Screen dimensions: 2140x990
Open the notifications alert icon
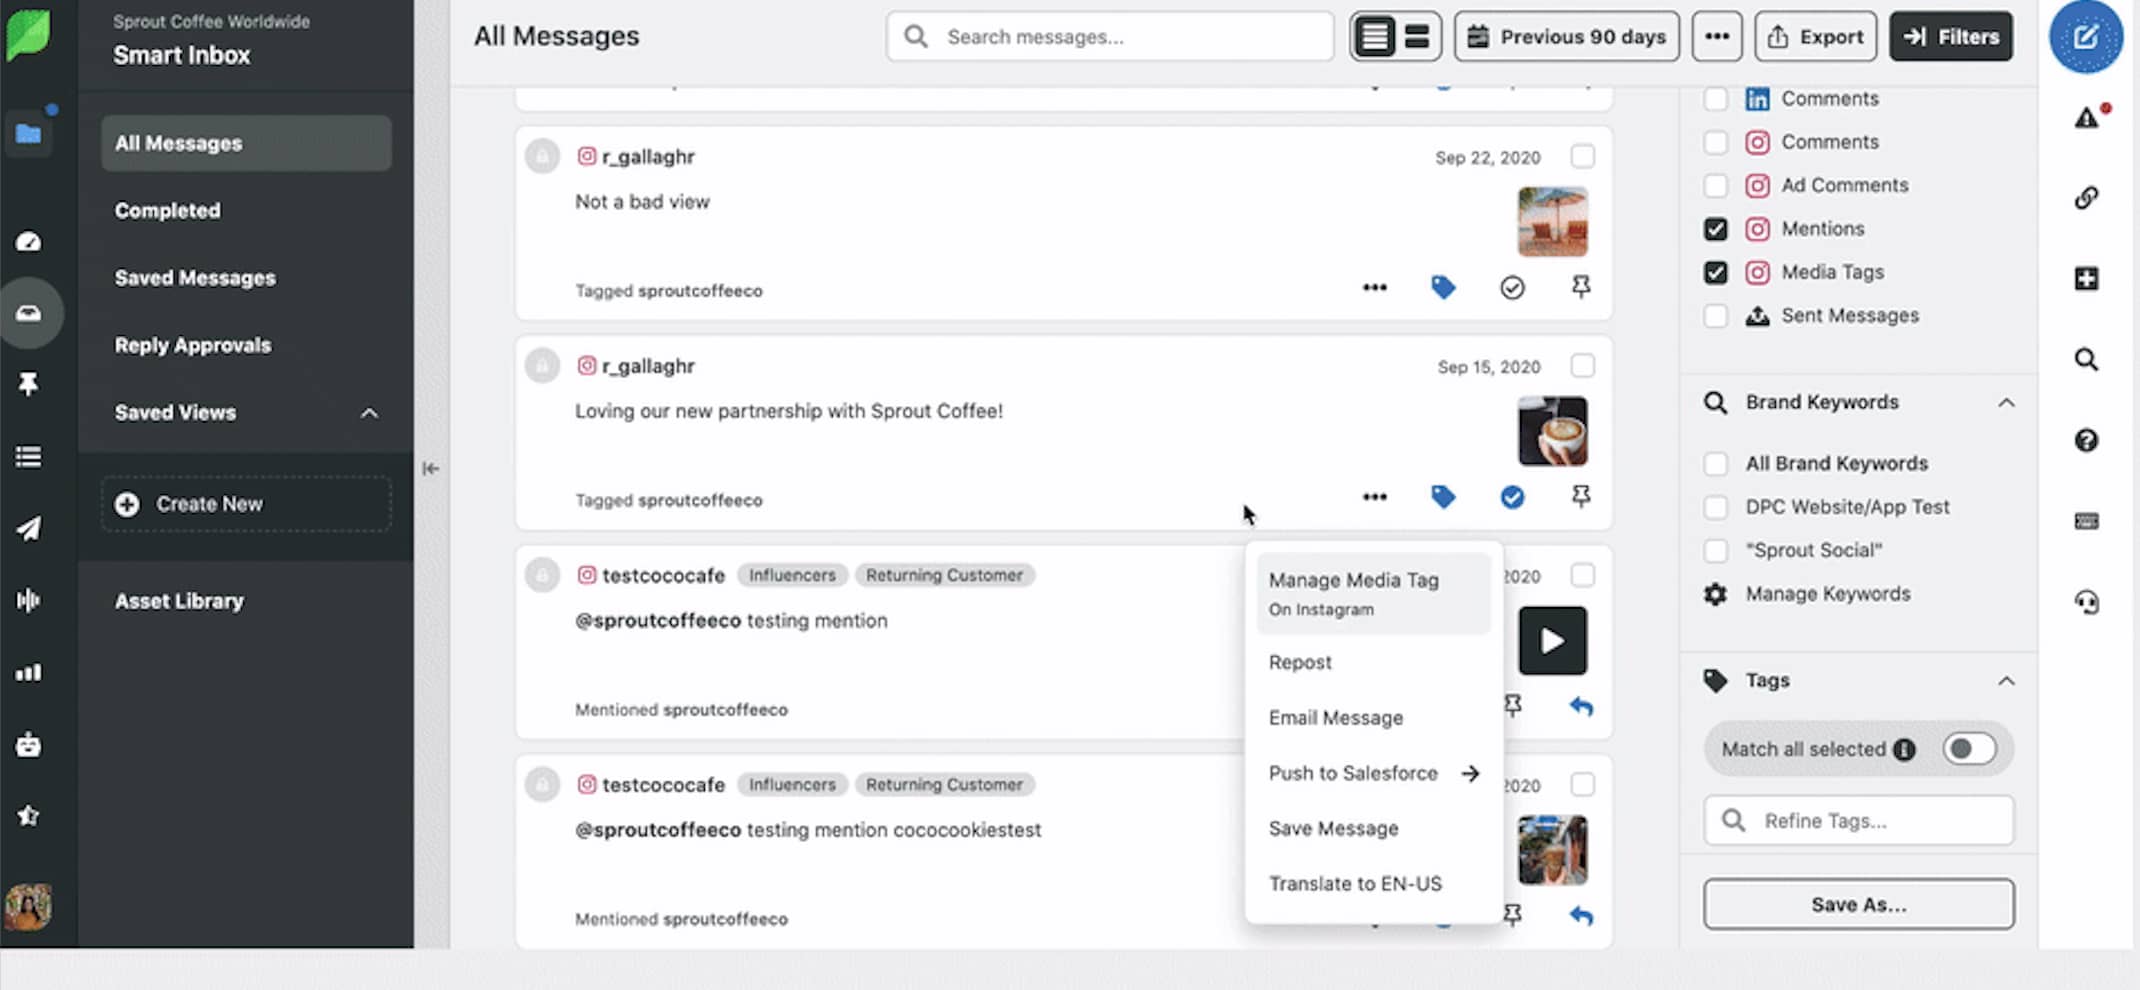click(2087, 117)
